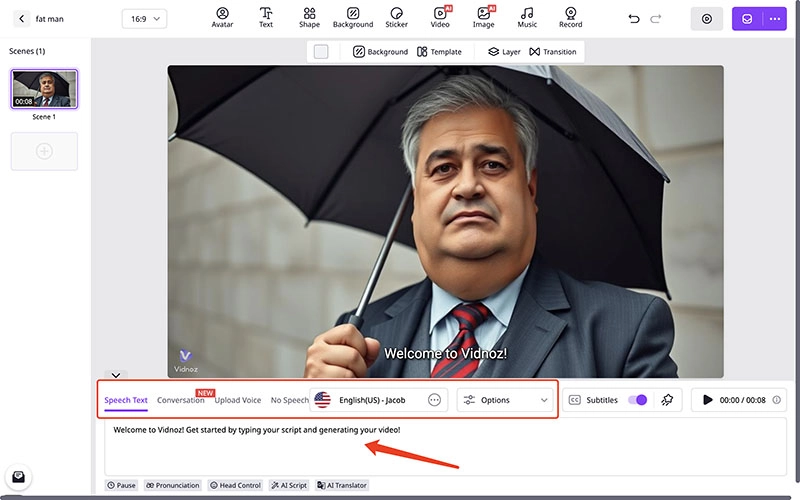Open the Avatar tool

pyautogui.click(x=222, y=17)
